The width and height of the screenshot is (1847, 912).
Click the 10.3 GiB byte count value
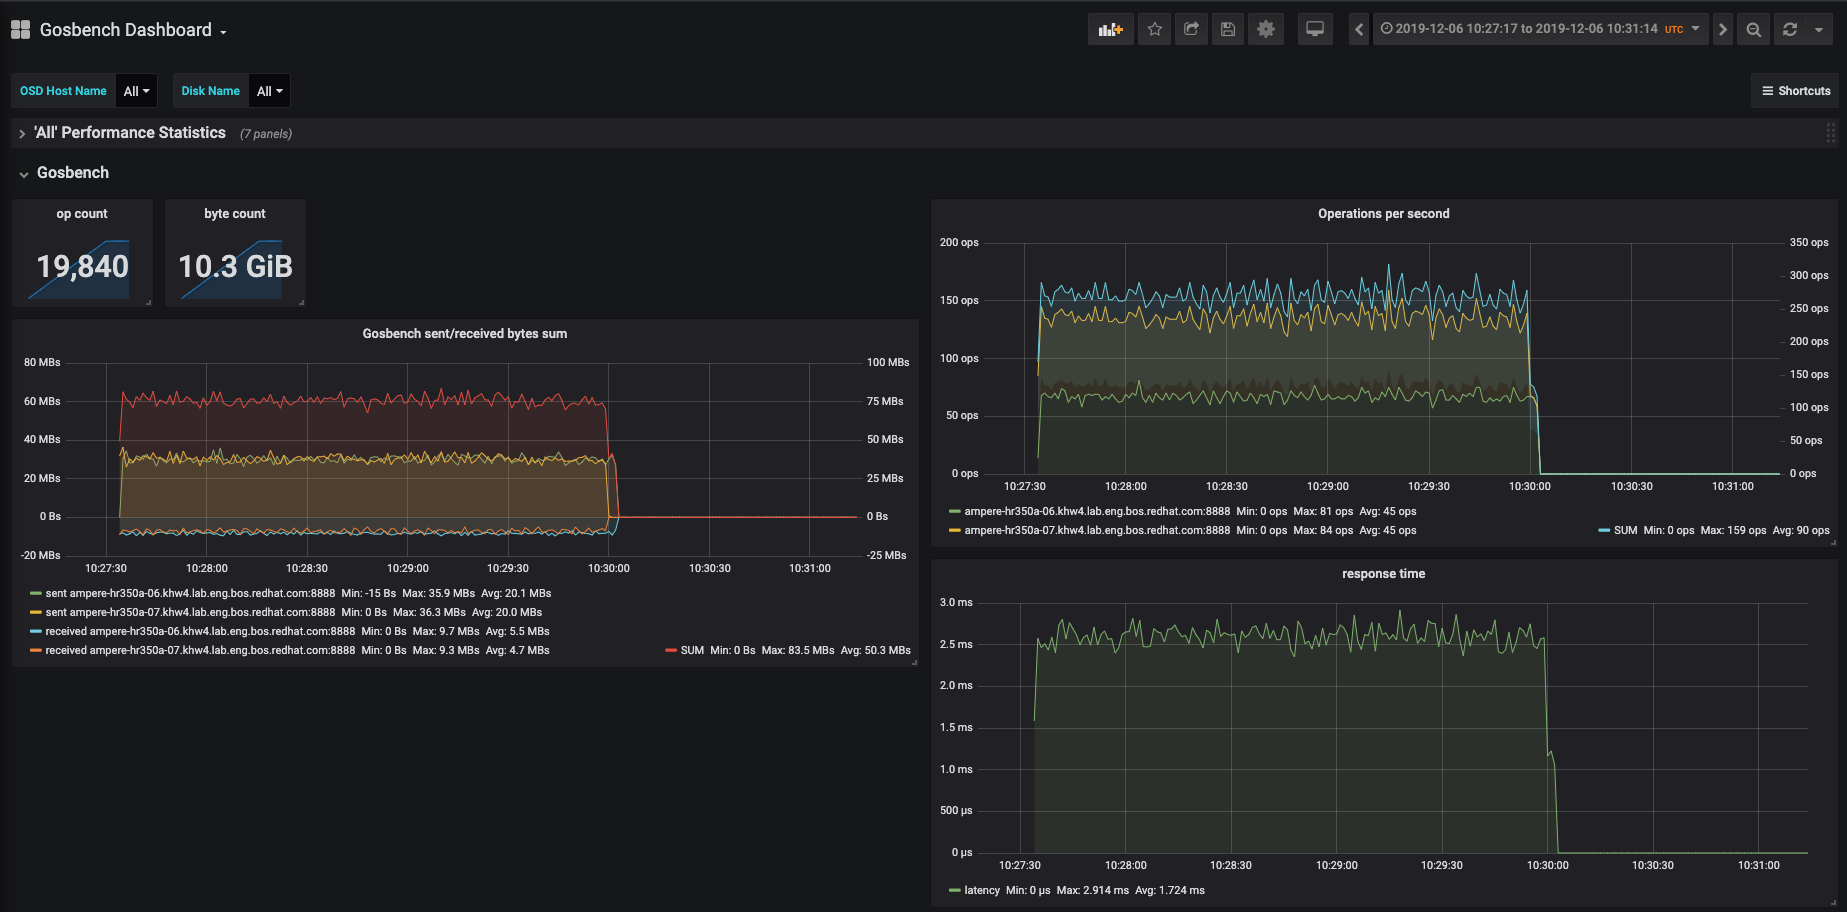(x=236, y=266)
